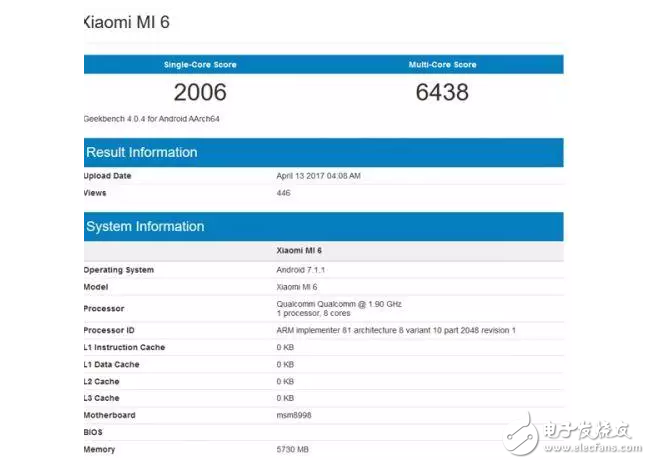Click the Processor ID row label
This screenshot has height=464, width=650.
[109, 330]
